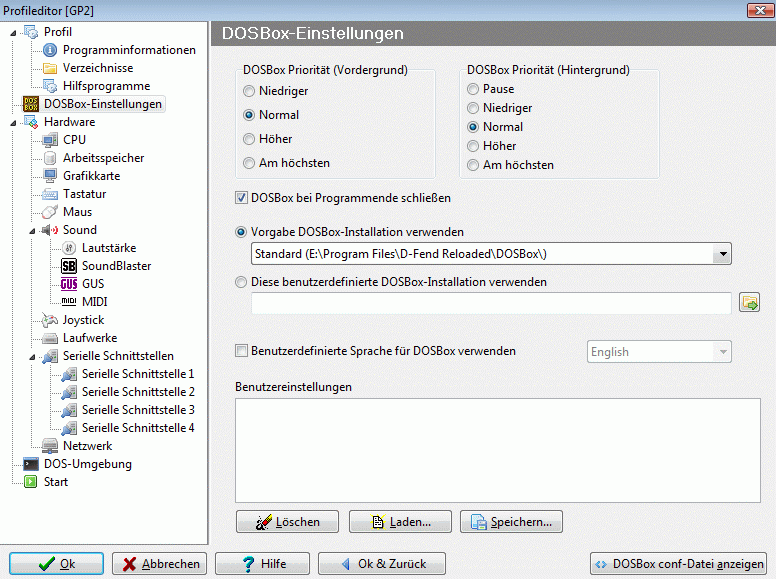Open the Standard DOSBox installation dropdown
Image resolution: width=776 pixels, height=579 pixels.
coord(723,254)
